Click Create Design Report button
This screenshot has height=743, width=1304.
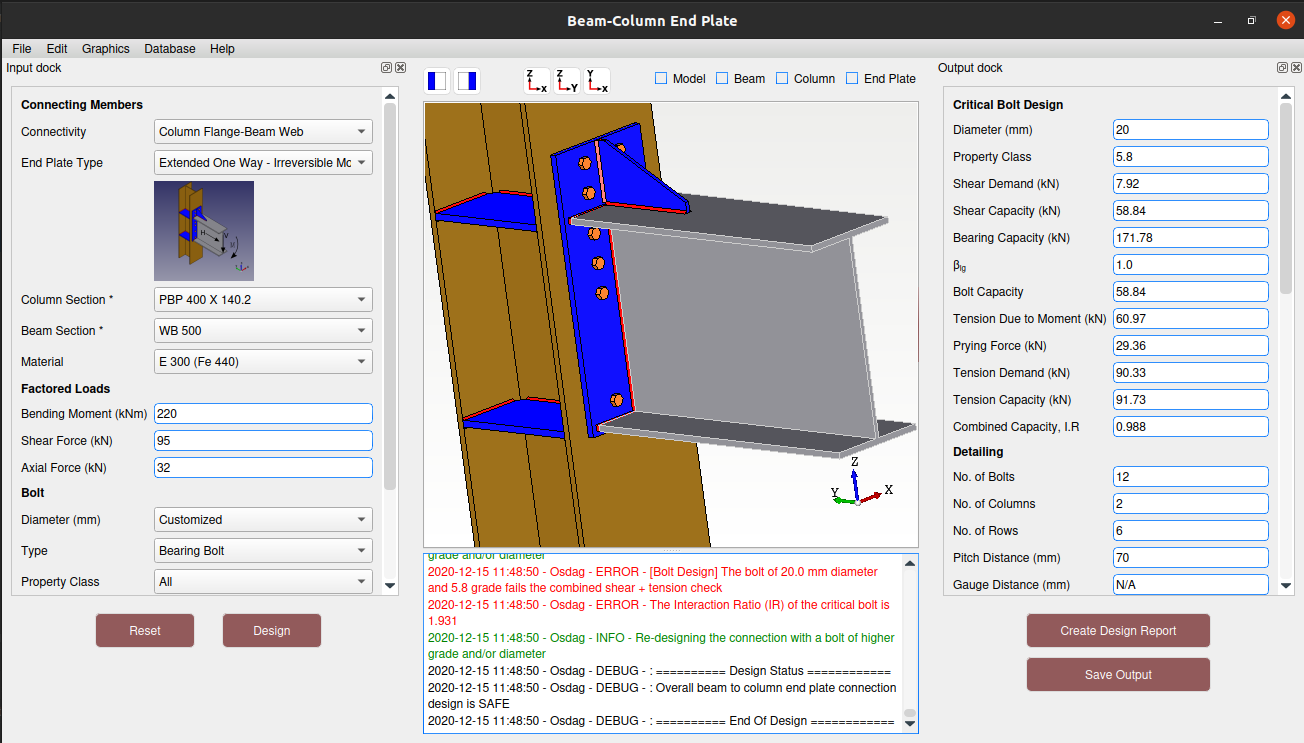coord(1118,631)
